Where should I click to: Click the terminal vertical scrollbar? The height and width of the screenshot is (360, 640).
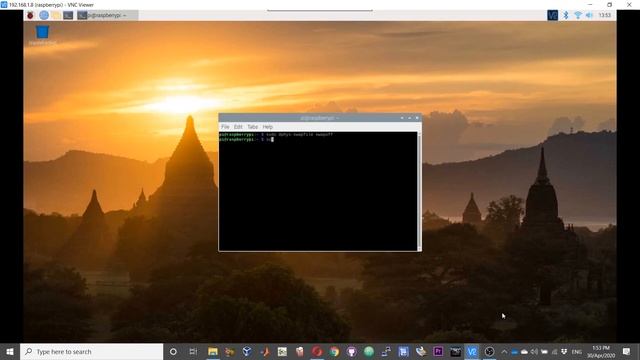(419, 191)
